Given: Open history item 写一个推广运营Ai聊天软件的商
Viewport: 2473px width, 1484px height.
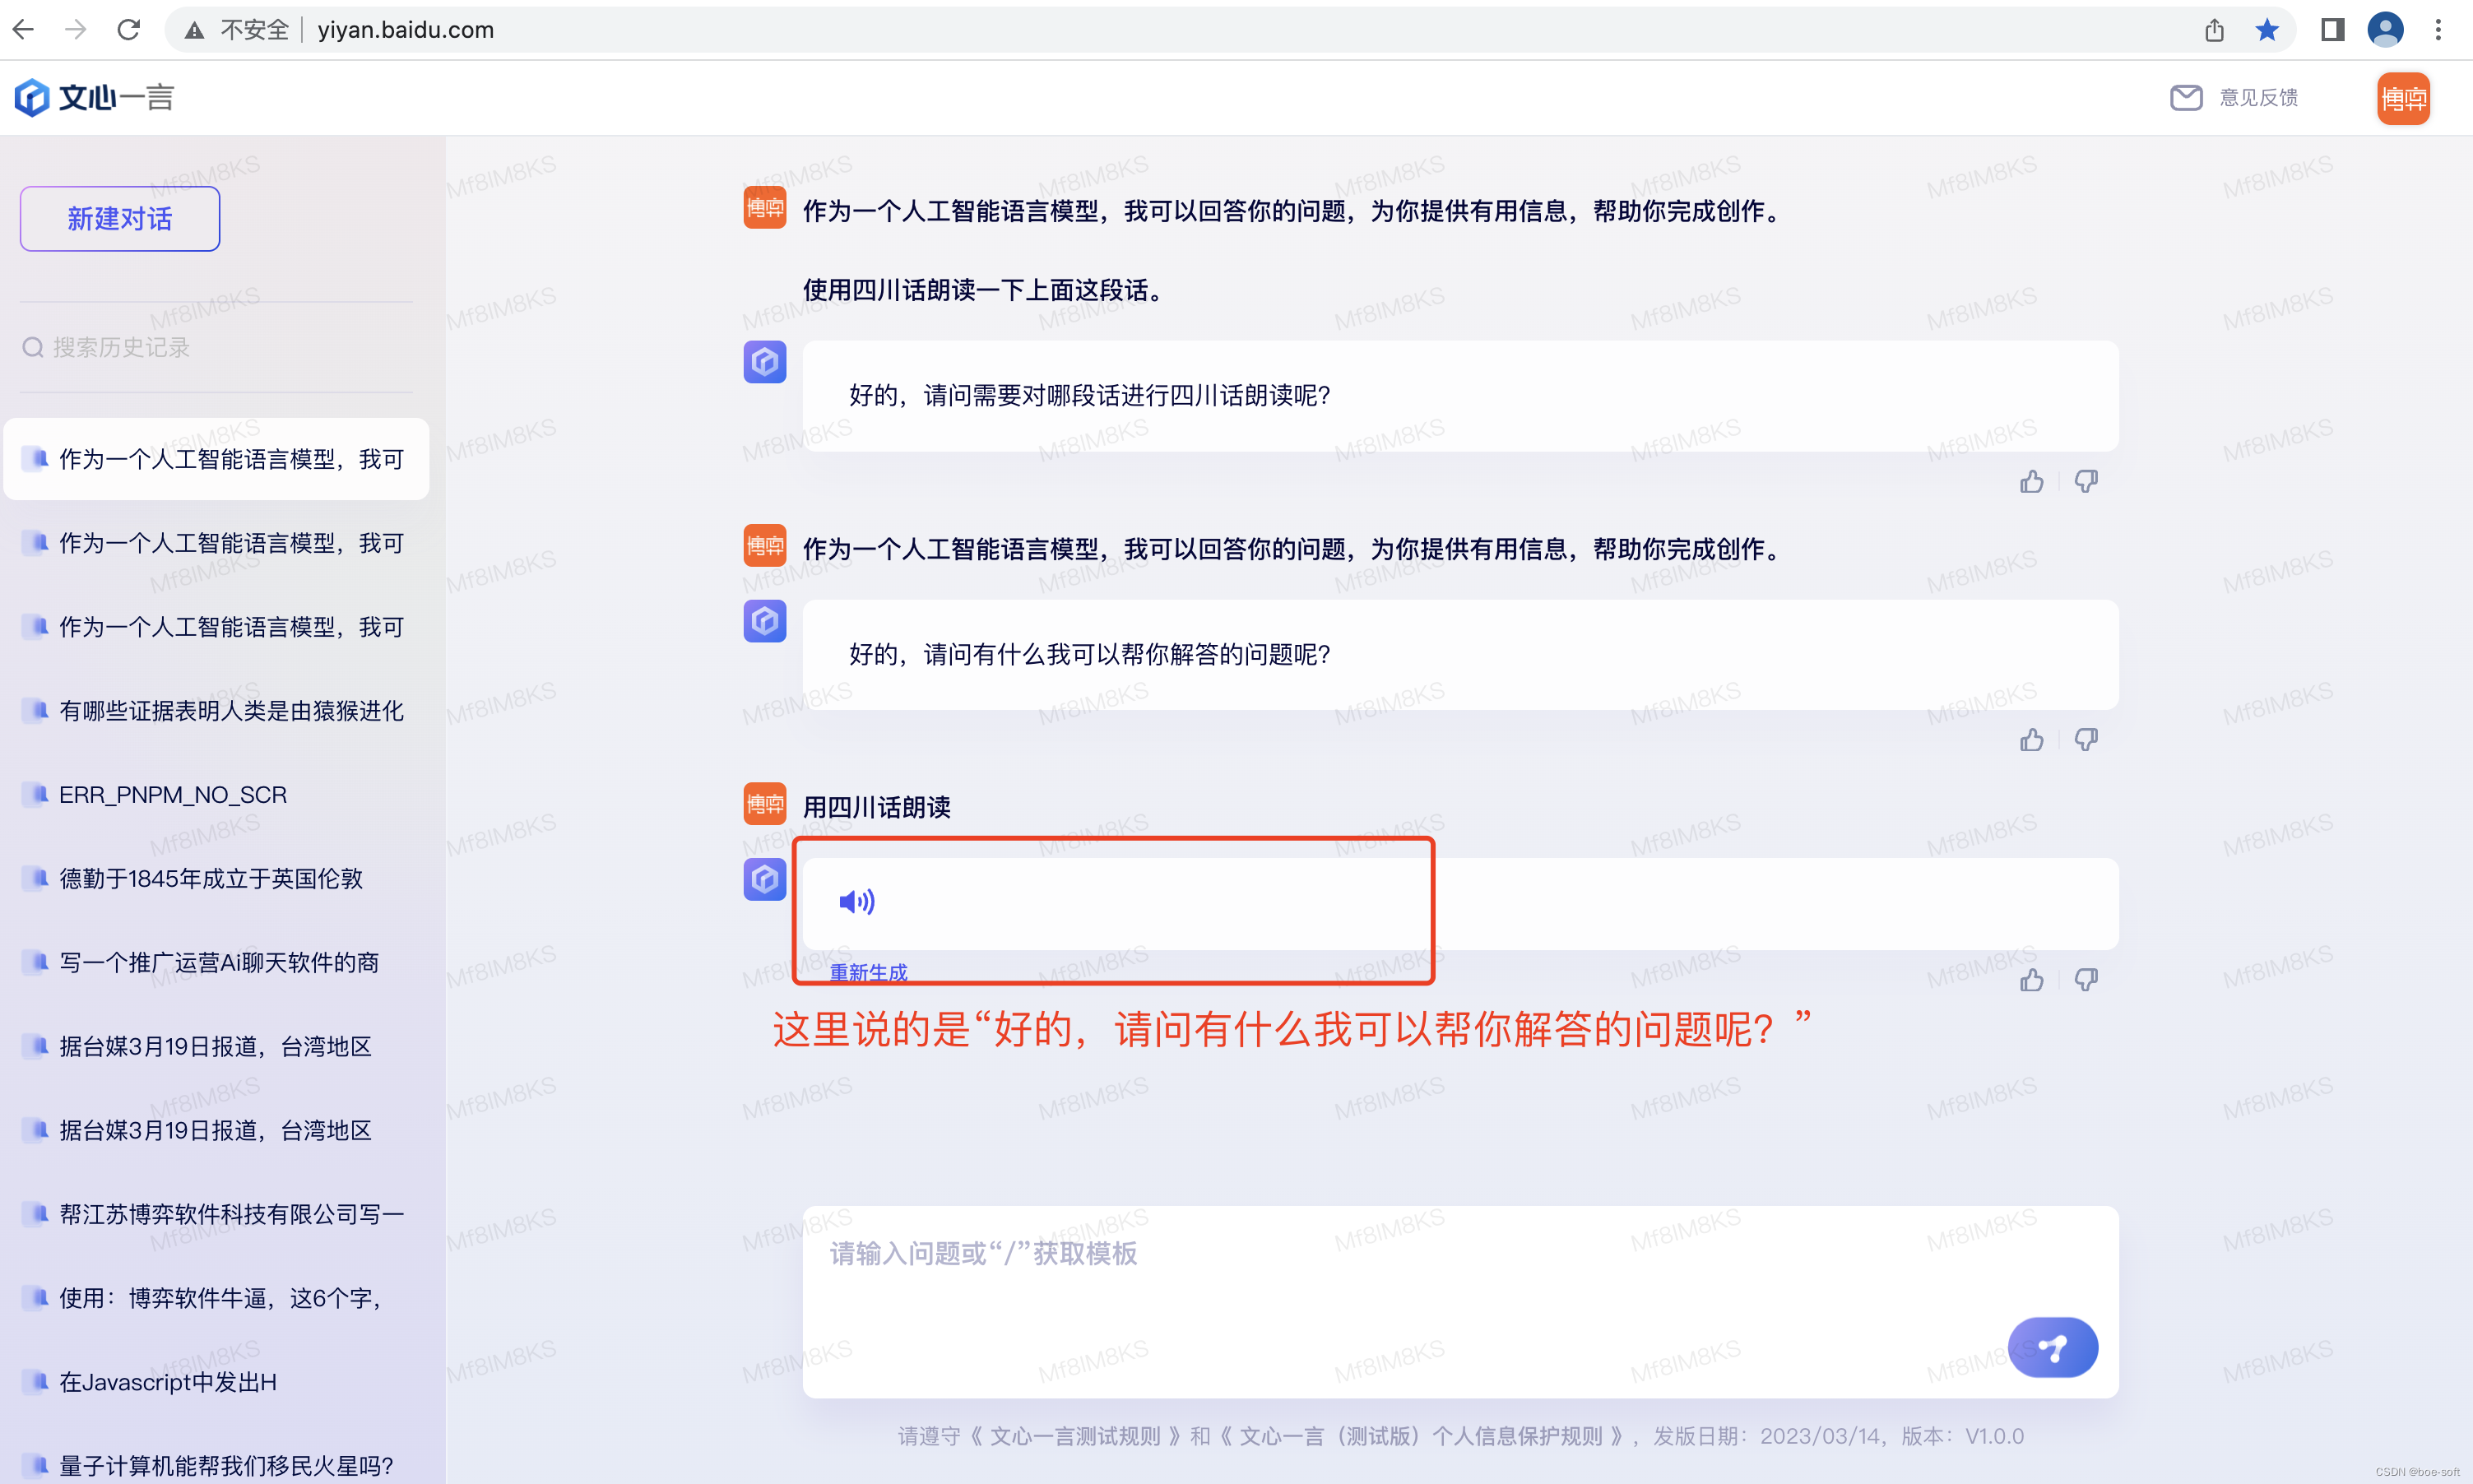Looking at the screenshot, I should click(217, 962).
